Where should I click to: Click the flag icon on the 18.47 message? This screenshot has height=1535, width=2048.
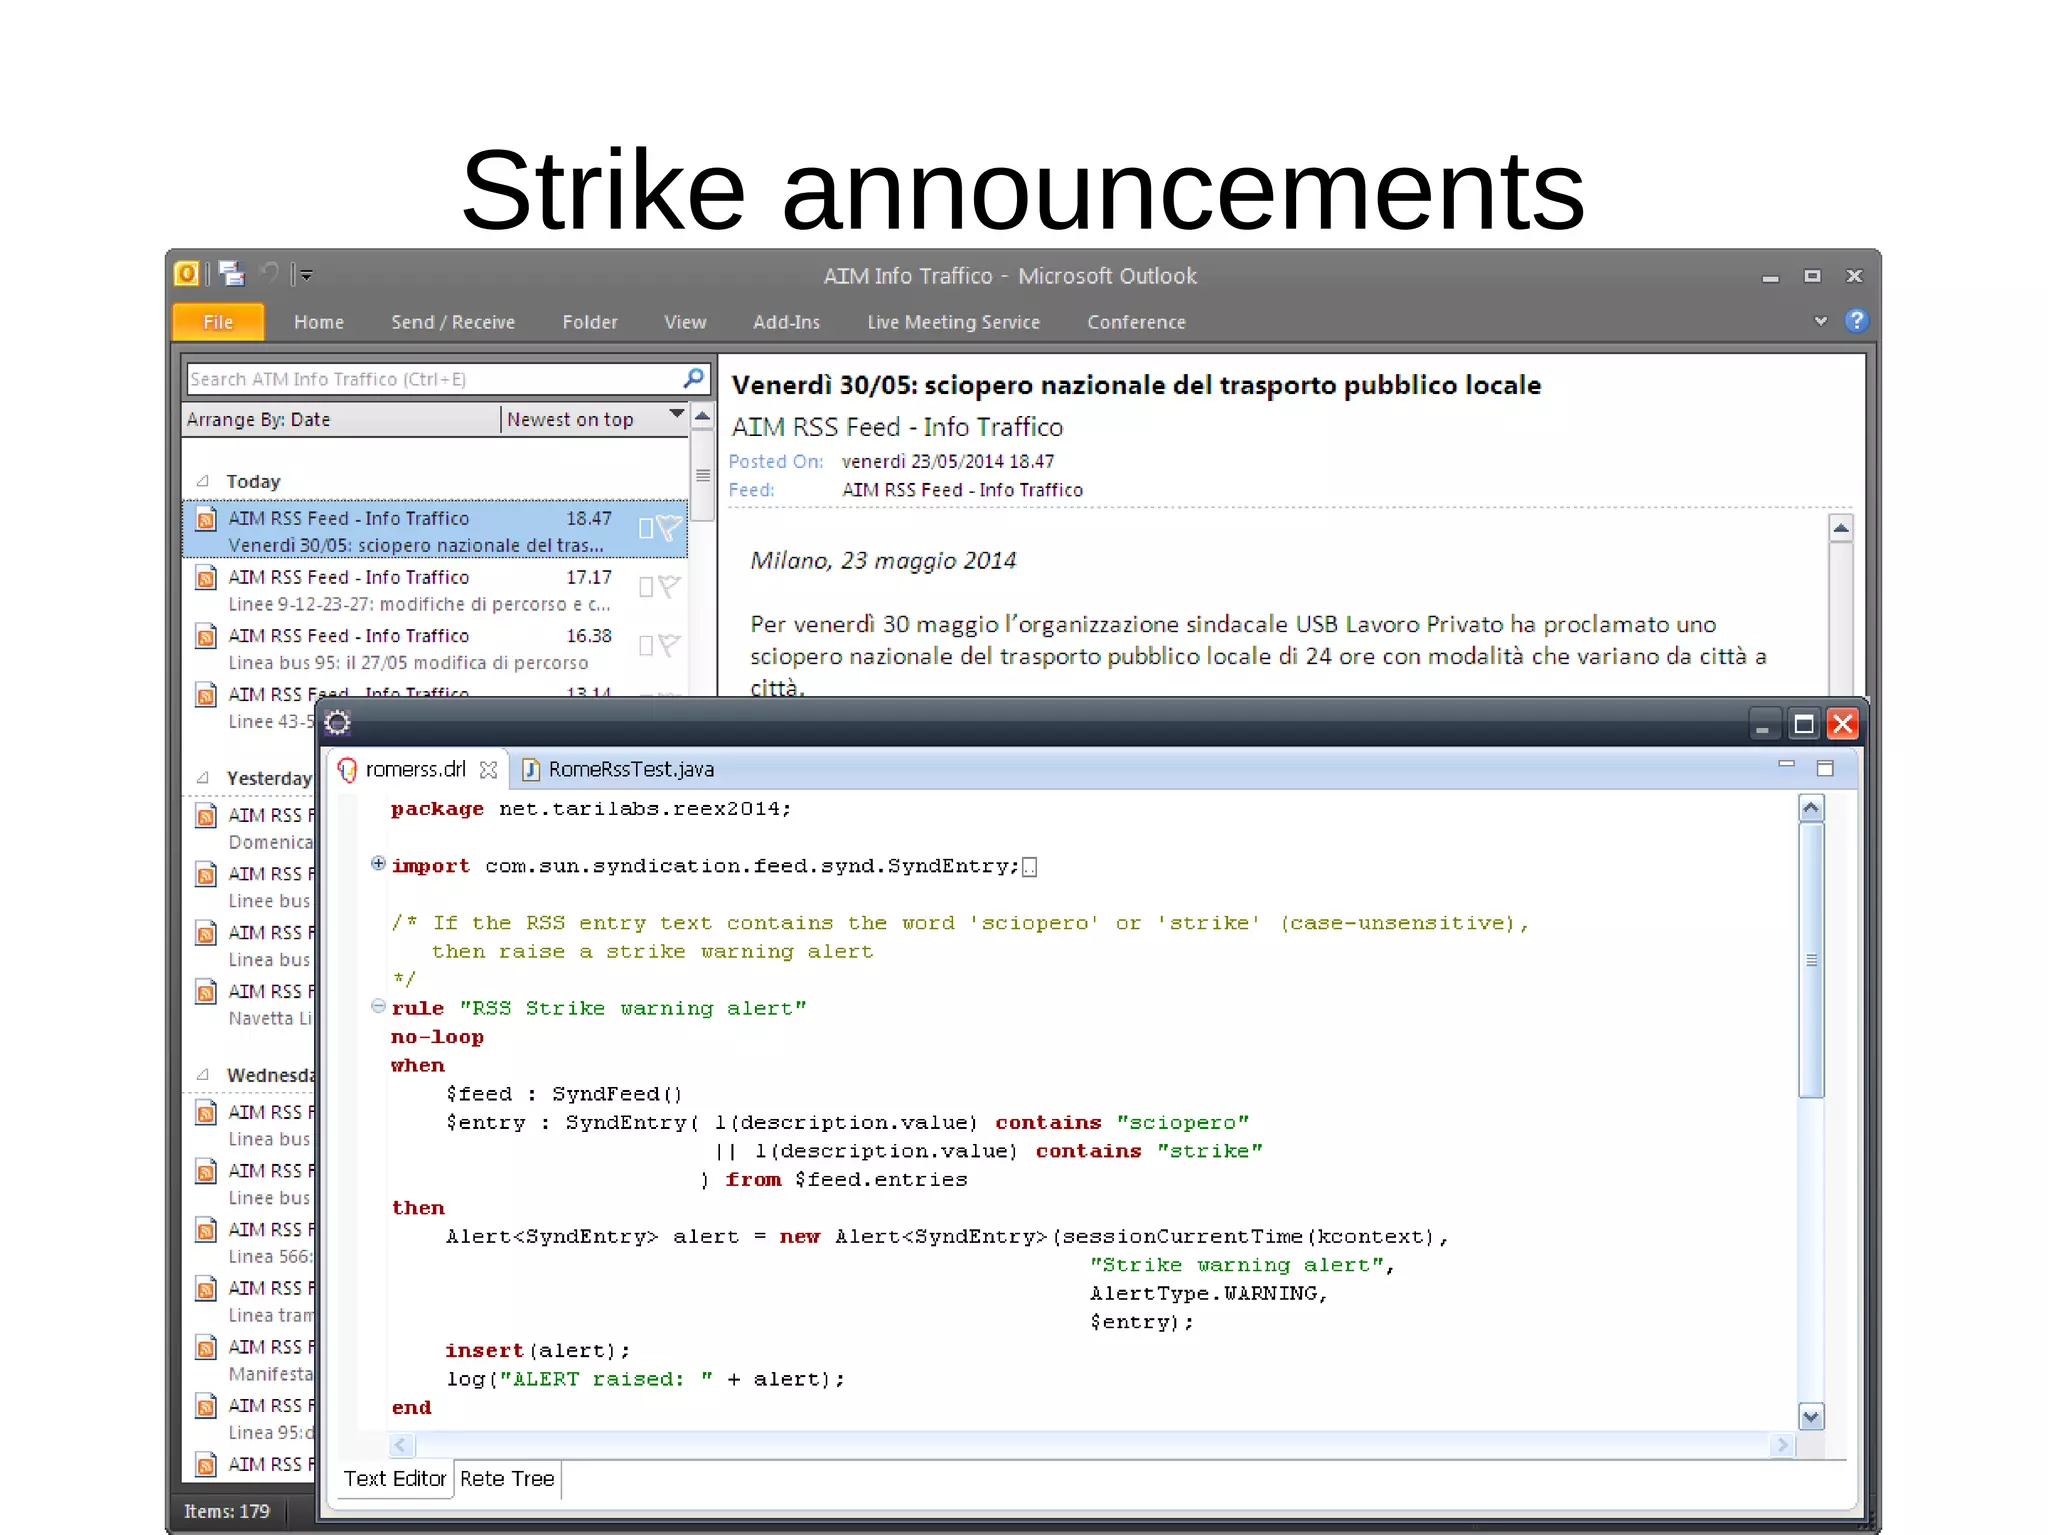coord(669,528)
